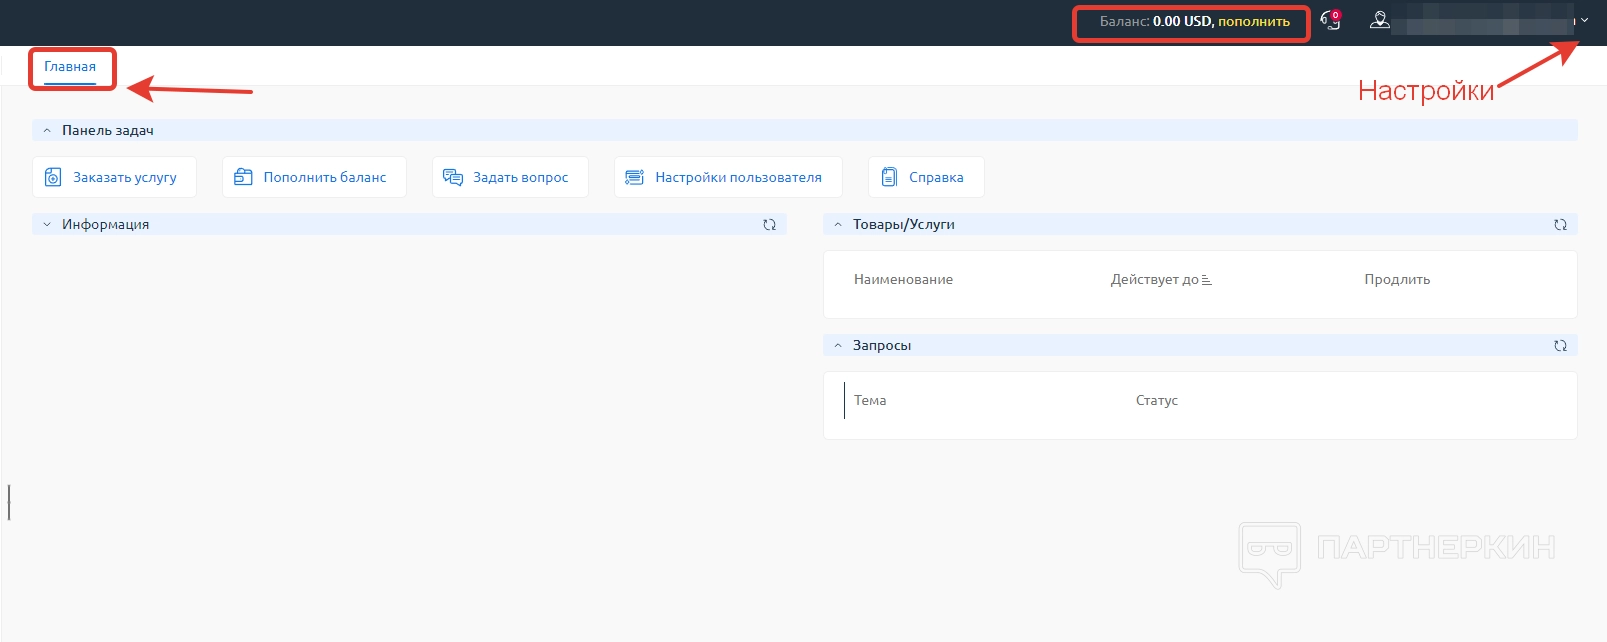Collapse the Товары/Услуги section
Screen dimensions: 1607x642
click(838, 225)
